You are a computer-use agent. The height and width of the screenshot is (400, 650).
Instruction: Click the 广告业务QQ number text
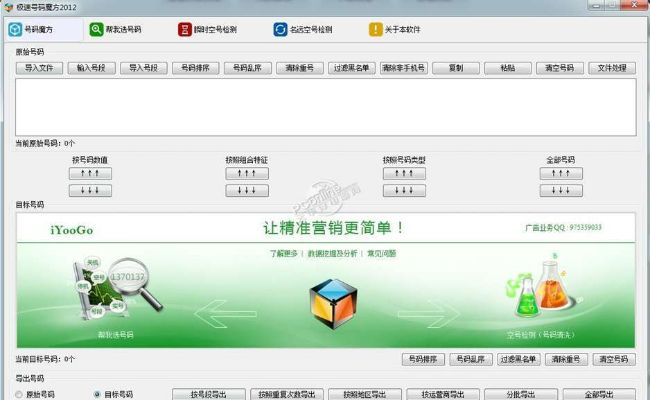(563, 228)
